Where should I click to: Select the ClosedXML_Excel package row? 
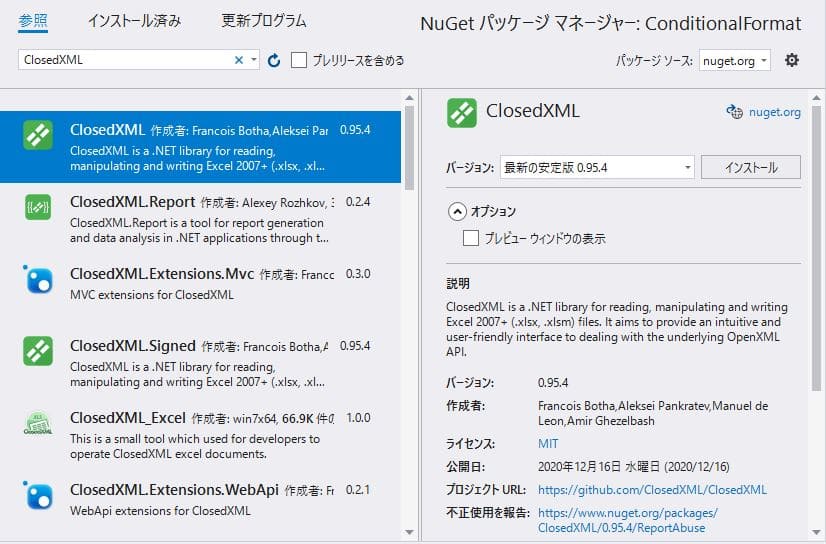point(200,436)
